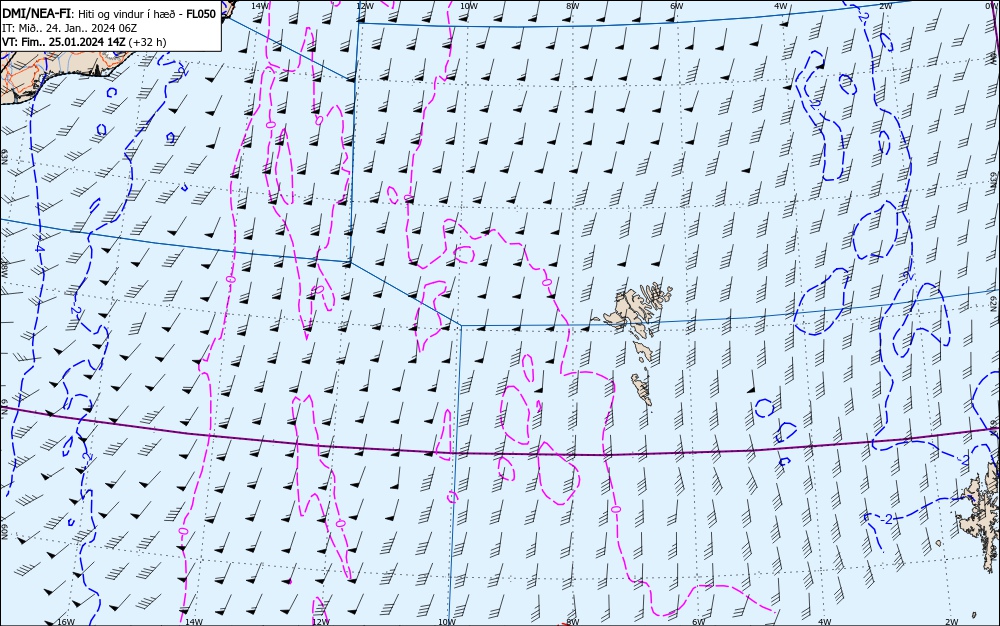Click the 2W longitude label on the bottom edge

tap(952, 622)
